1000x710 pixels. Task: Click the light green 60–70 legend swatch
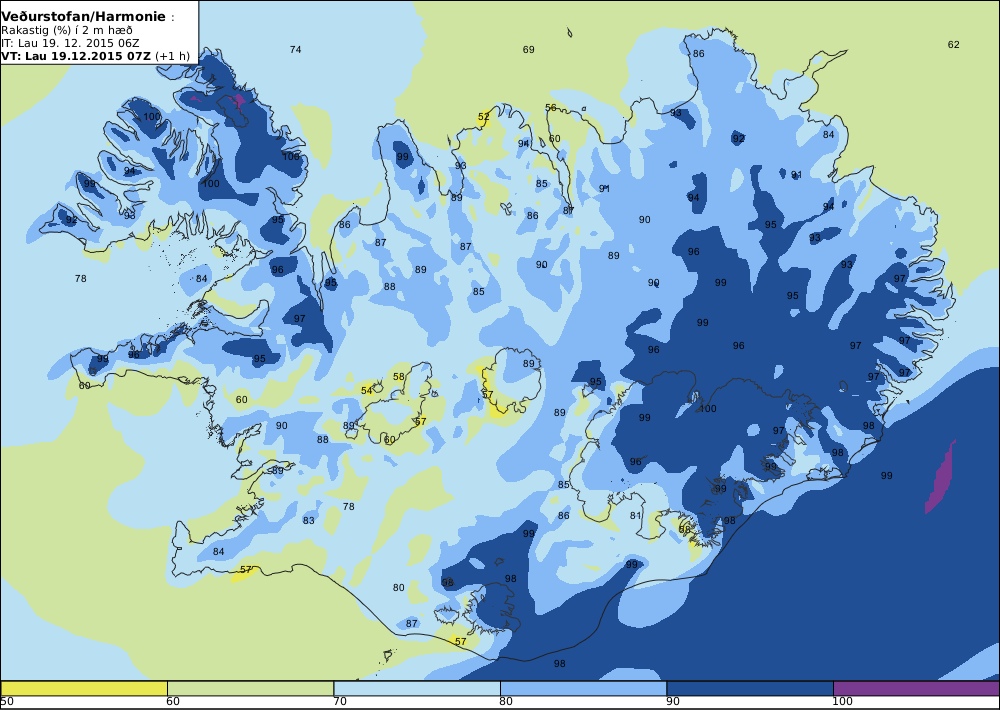(250, 688)
